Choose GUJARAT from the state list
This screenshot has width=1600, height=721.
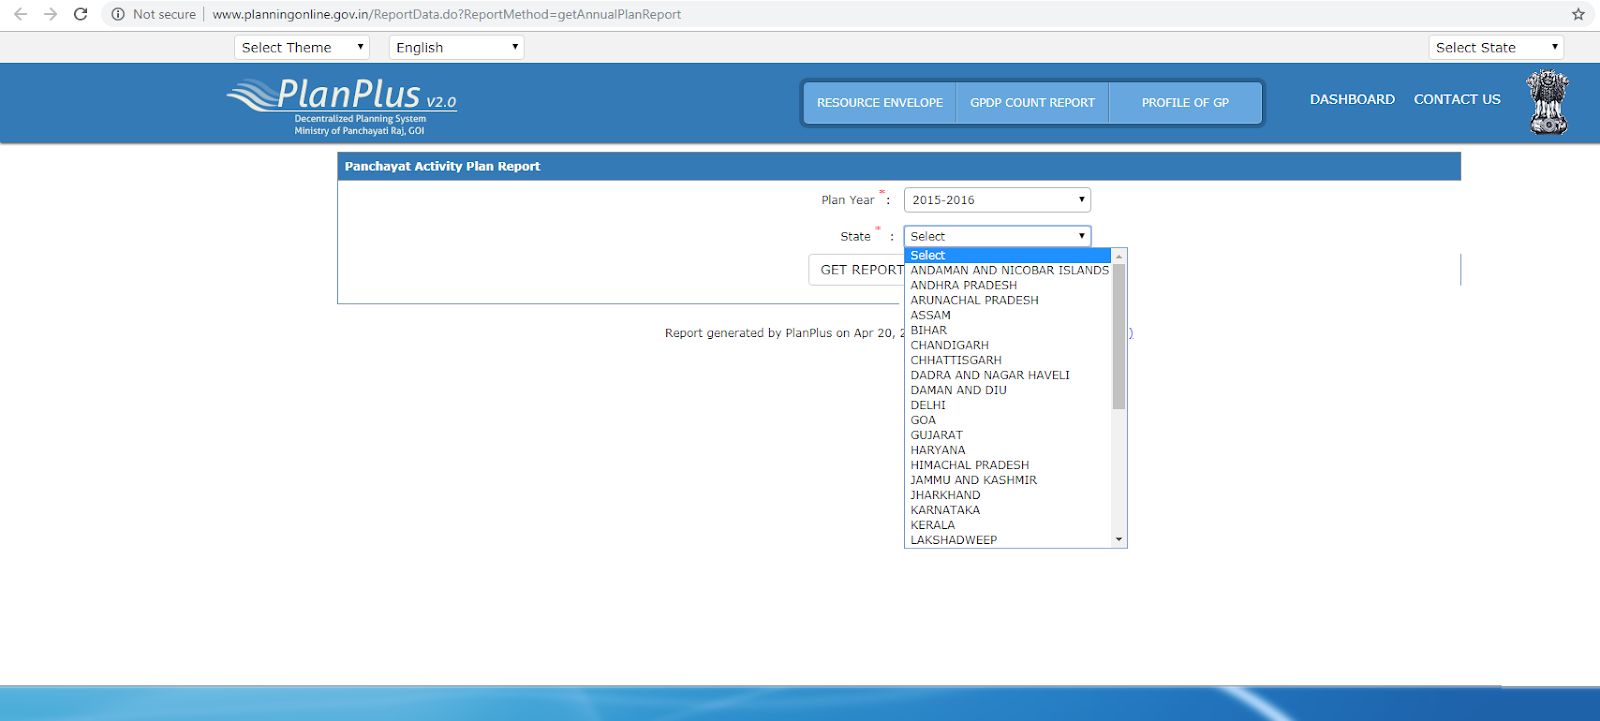[1007, 435]
